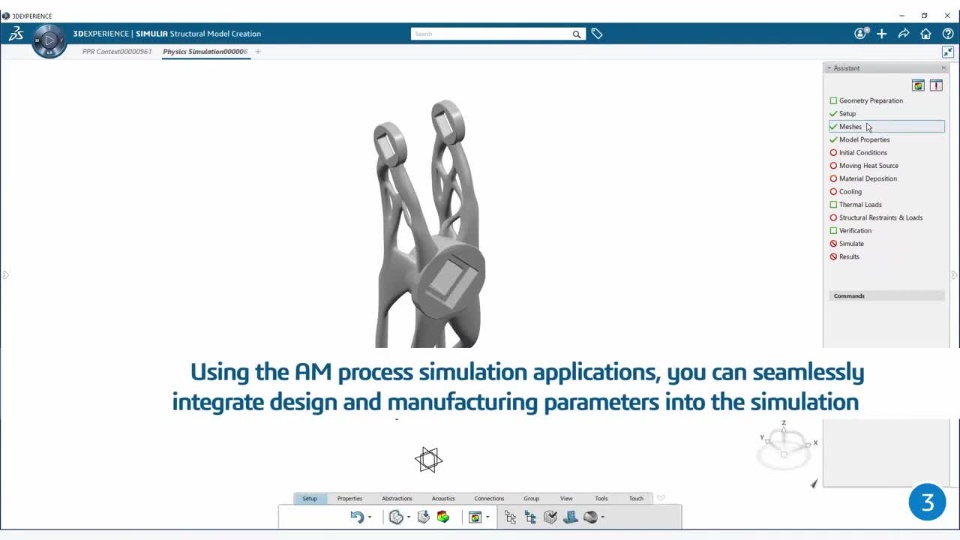Open the undo dropdown arrow
960x540 pixels.
click(370, 517)
